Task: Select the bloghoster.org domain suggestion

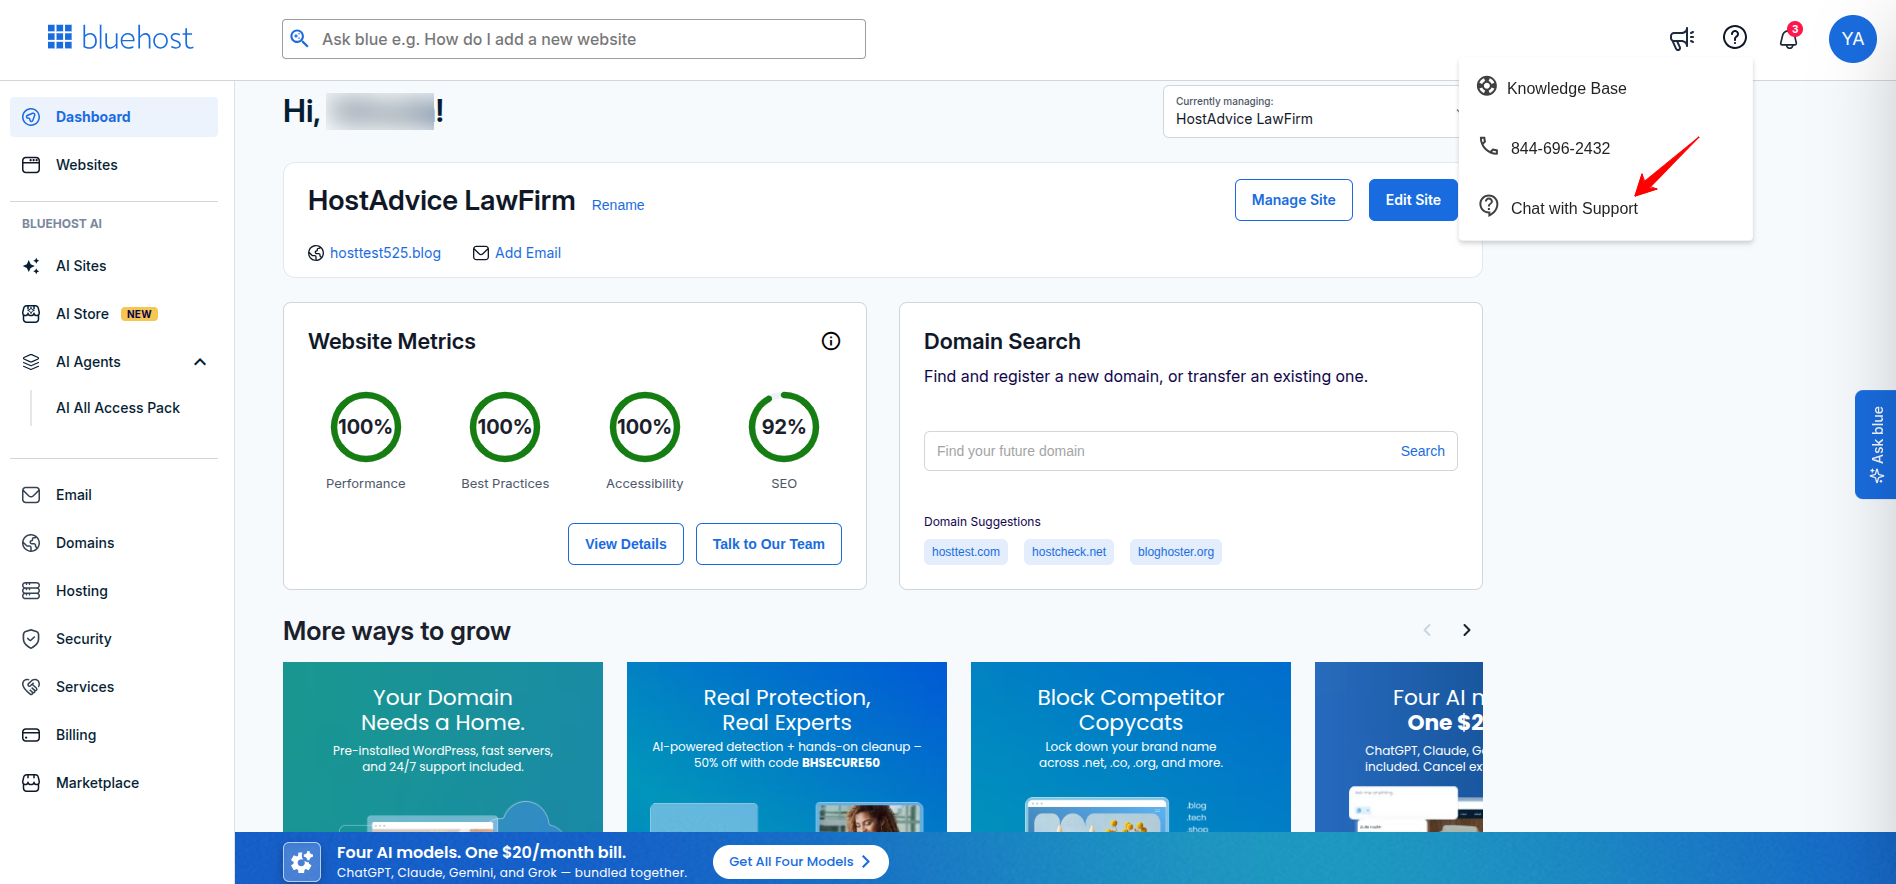Action: [x=1176, y=552]
